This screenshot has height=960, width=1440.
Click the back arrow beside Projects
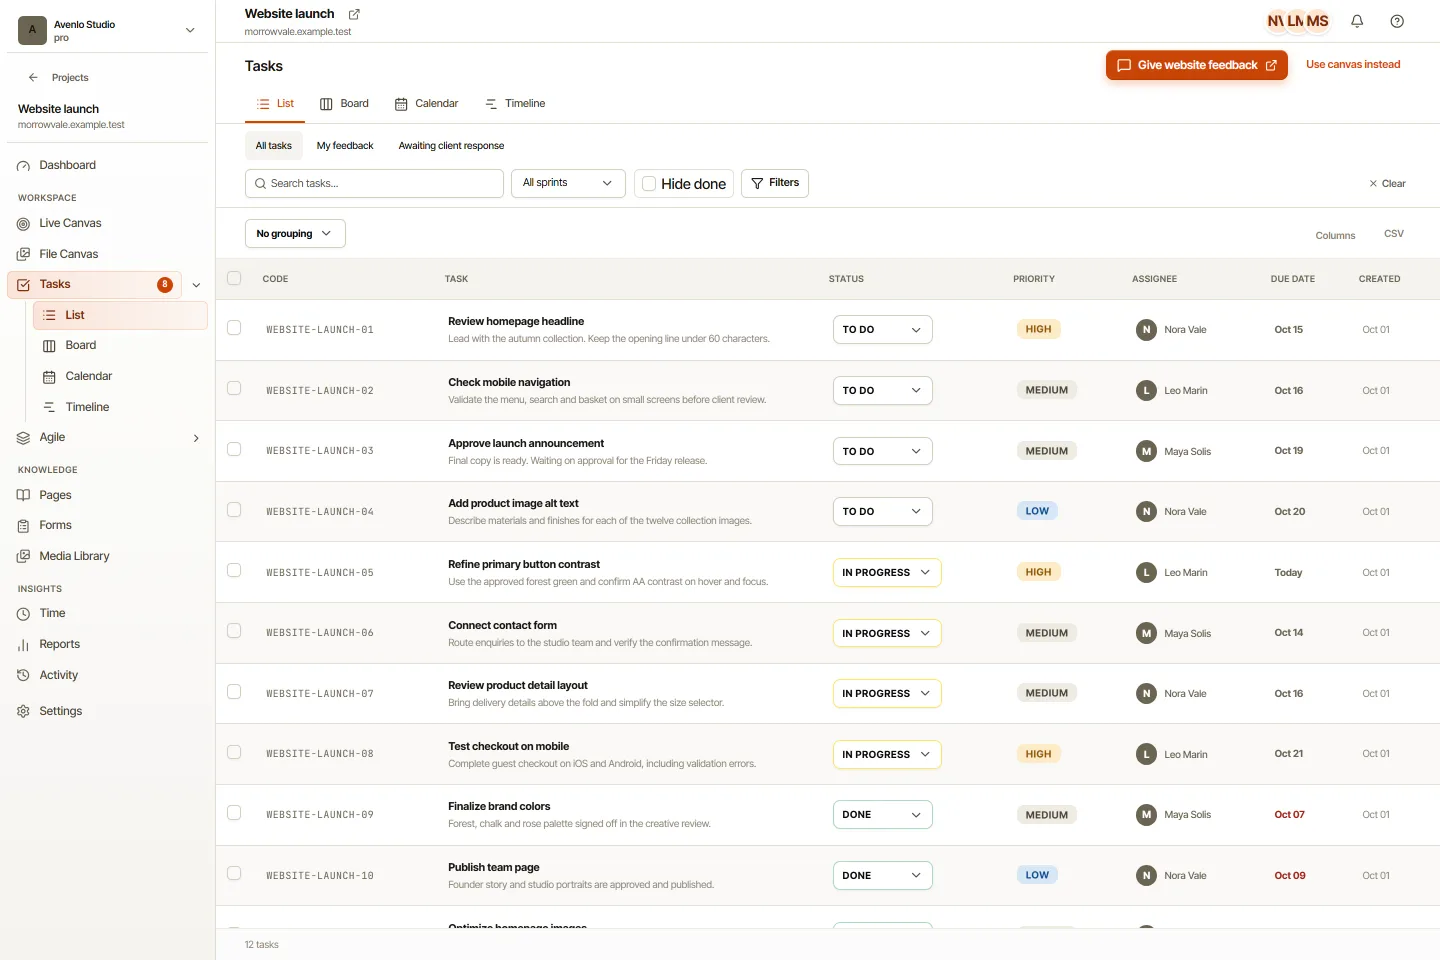point(33,77)
